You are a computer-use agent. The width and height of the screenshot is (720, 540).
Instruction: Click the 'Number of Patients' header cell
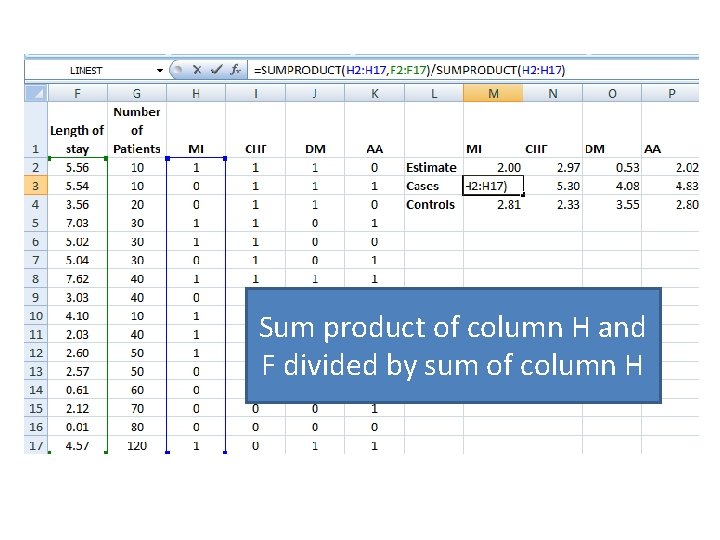click(x=137, y=130)
